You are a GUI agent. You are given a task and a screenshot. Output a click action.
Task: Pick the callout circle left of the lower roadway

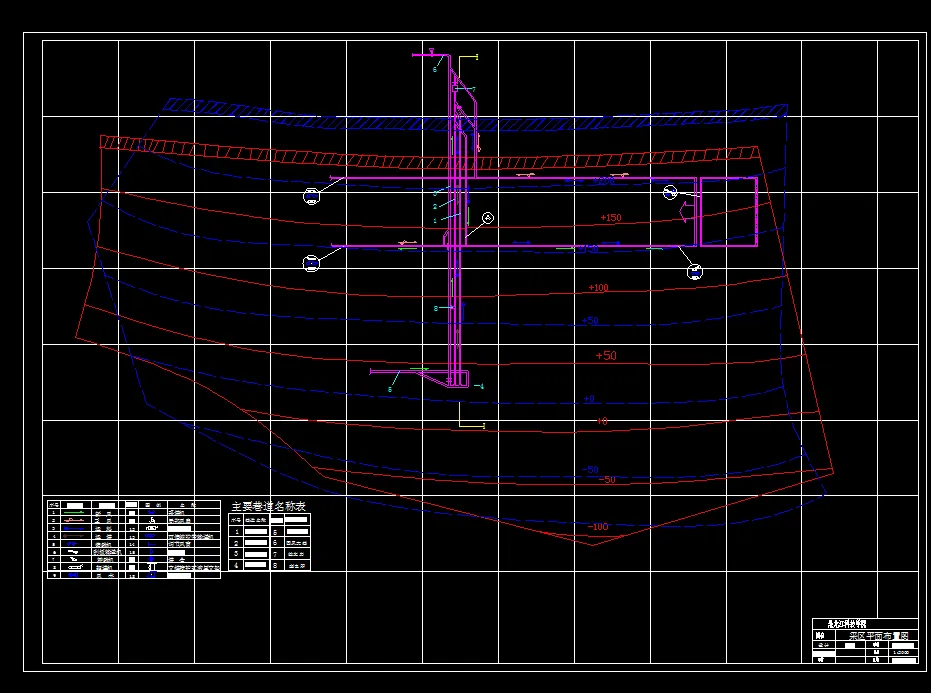click(x=311, y=263)
